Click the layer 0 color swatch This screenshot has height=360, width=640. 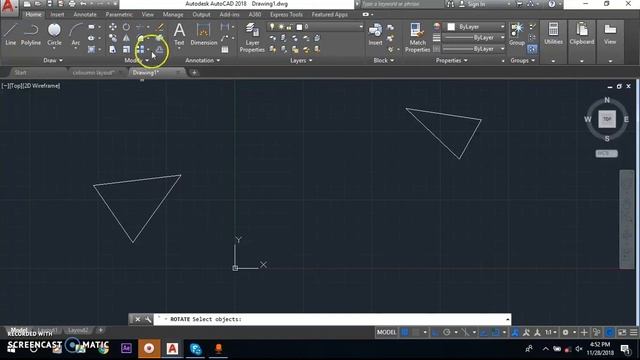click(x=299, y=27)
